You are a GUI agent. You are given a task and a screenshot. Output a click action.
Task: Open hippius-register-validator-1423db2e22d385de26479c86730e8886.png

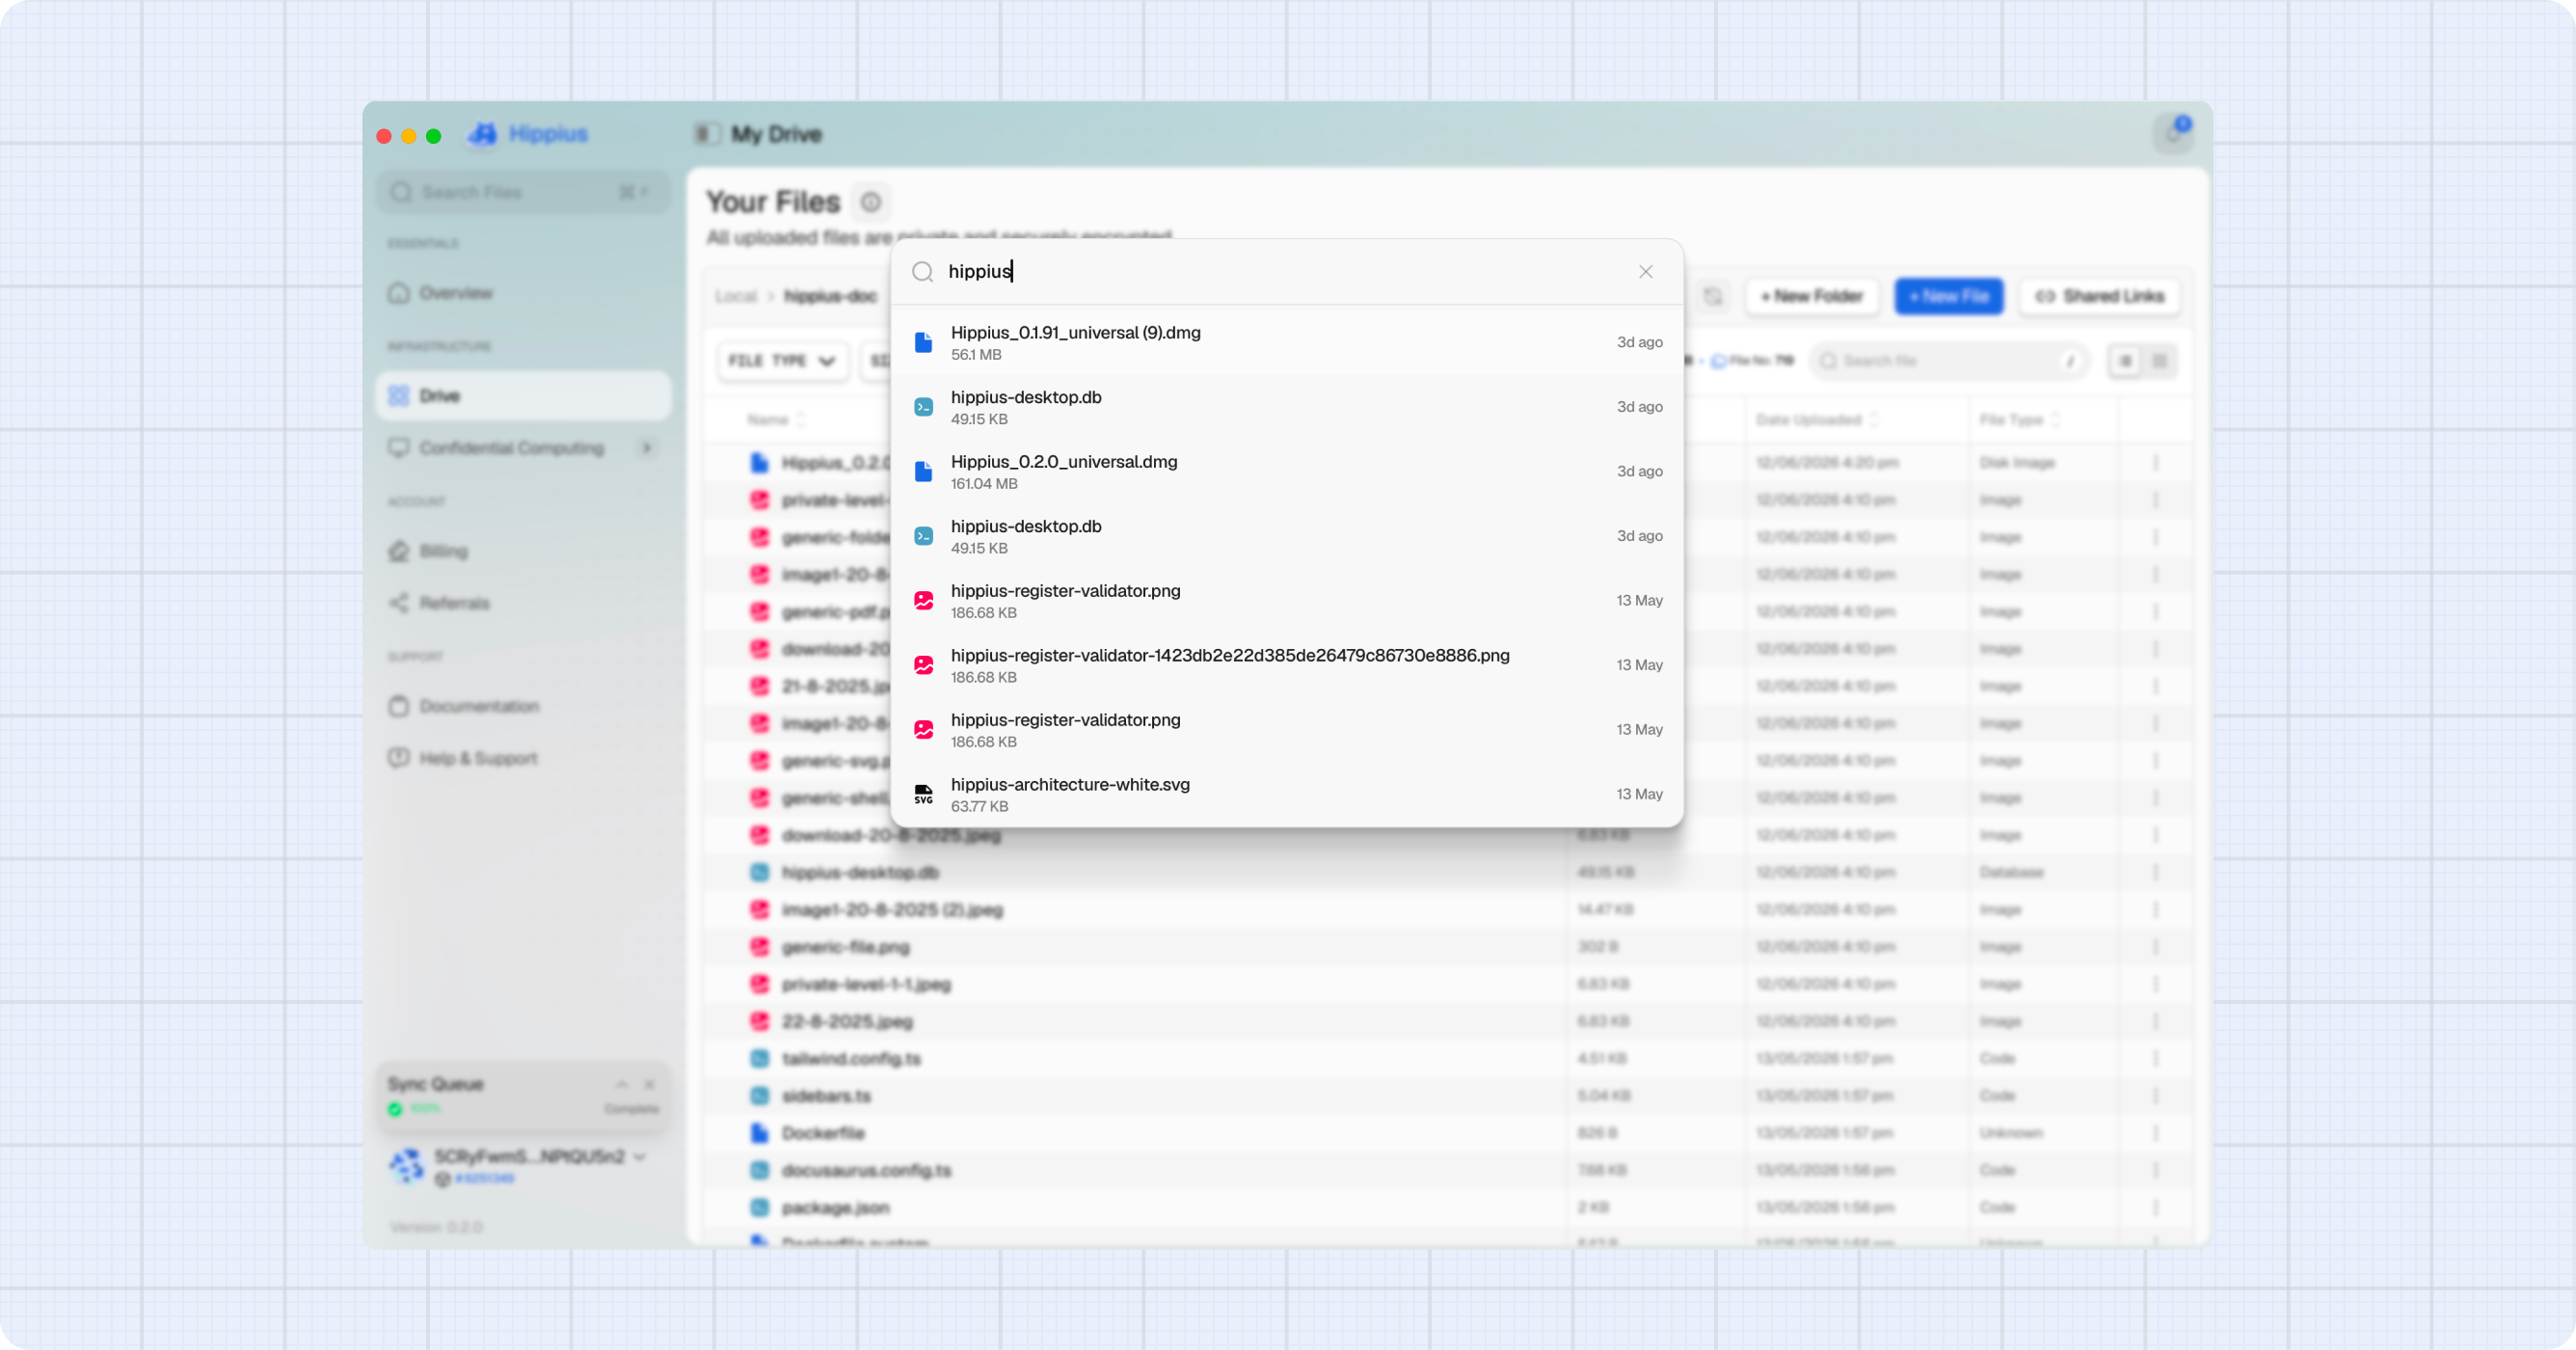pyautogui.click(x=1287, y=665)
